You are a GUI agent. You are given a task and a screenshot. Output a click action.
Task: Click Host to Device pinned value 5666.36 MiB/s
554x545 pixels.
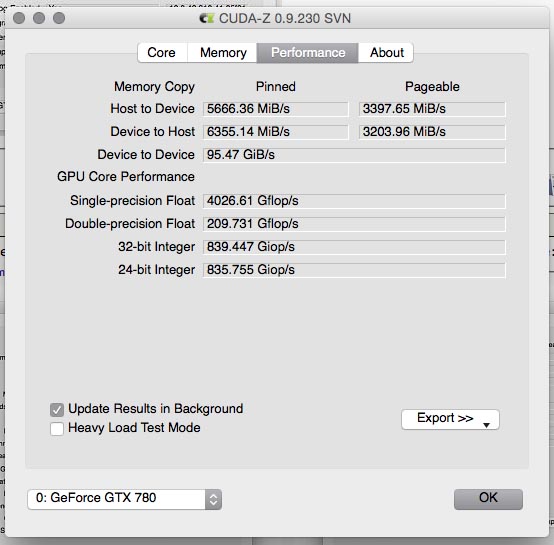pos(276,109)
